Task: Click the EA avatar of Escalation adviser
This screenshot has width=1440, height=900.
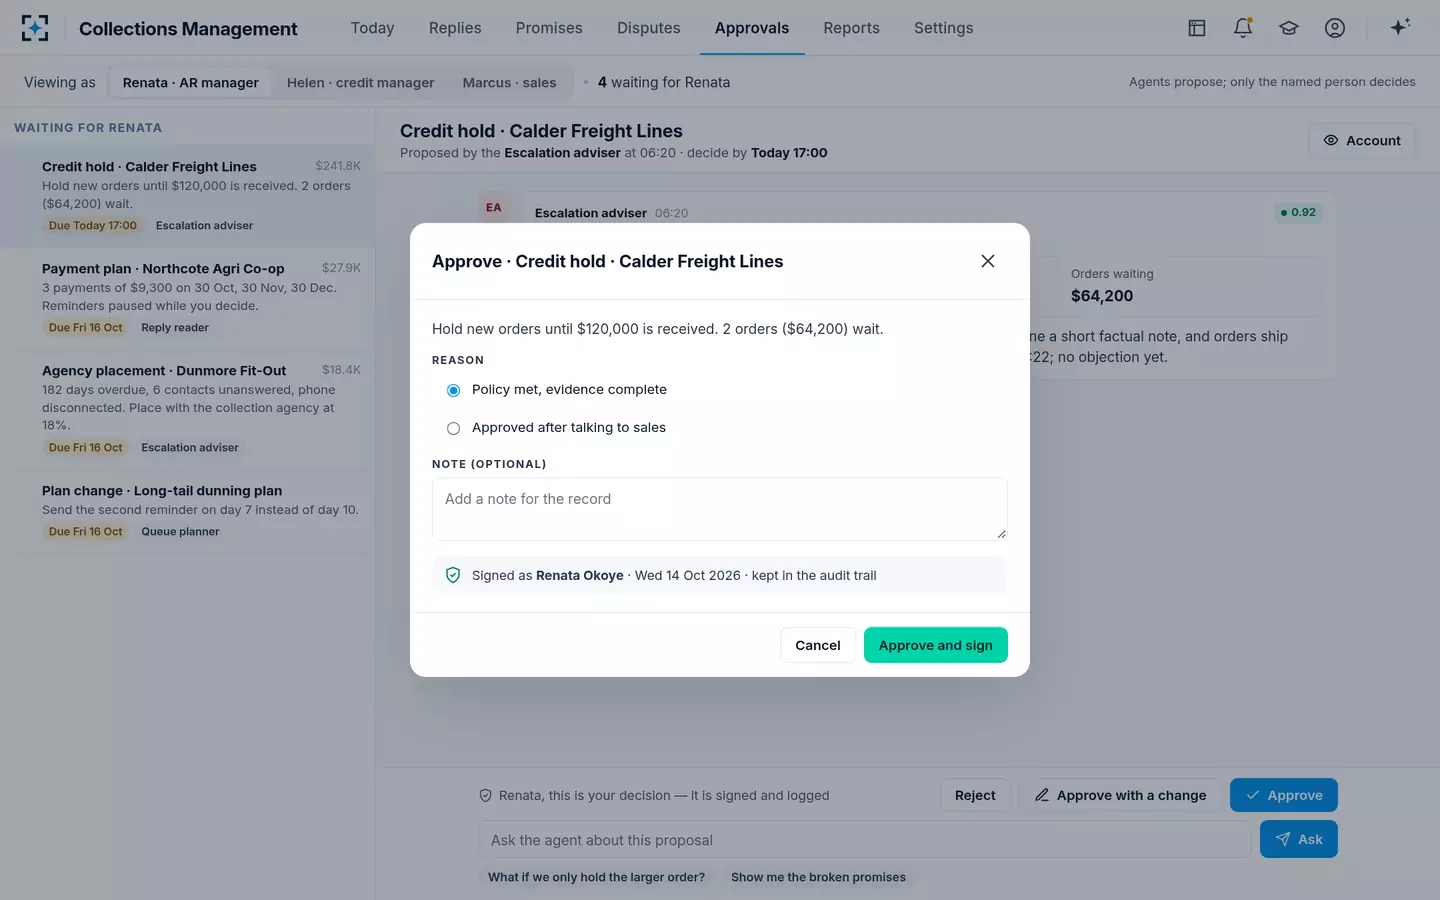Action: [x=494, y=207]
